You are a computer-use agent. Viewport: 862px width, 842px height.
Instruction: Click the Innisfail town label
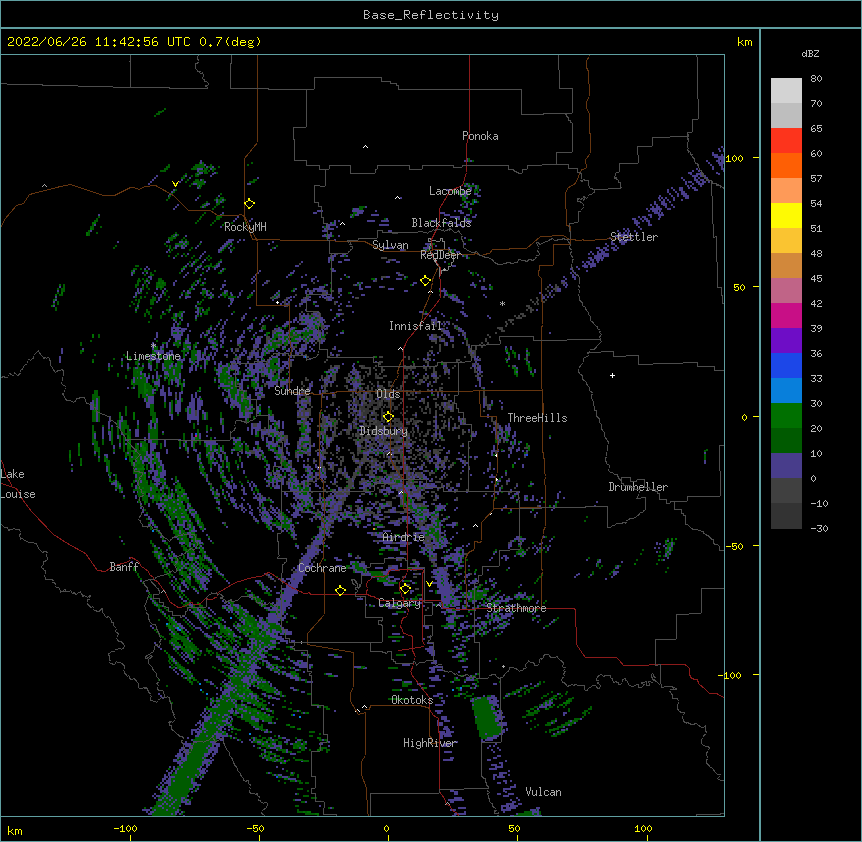point(416,326)
